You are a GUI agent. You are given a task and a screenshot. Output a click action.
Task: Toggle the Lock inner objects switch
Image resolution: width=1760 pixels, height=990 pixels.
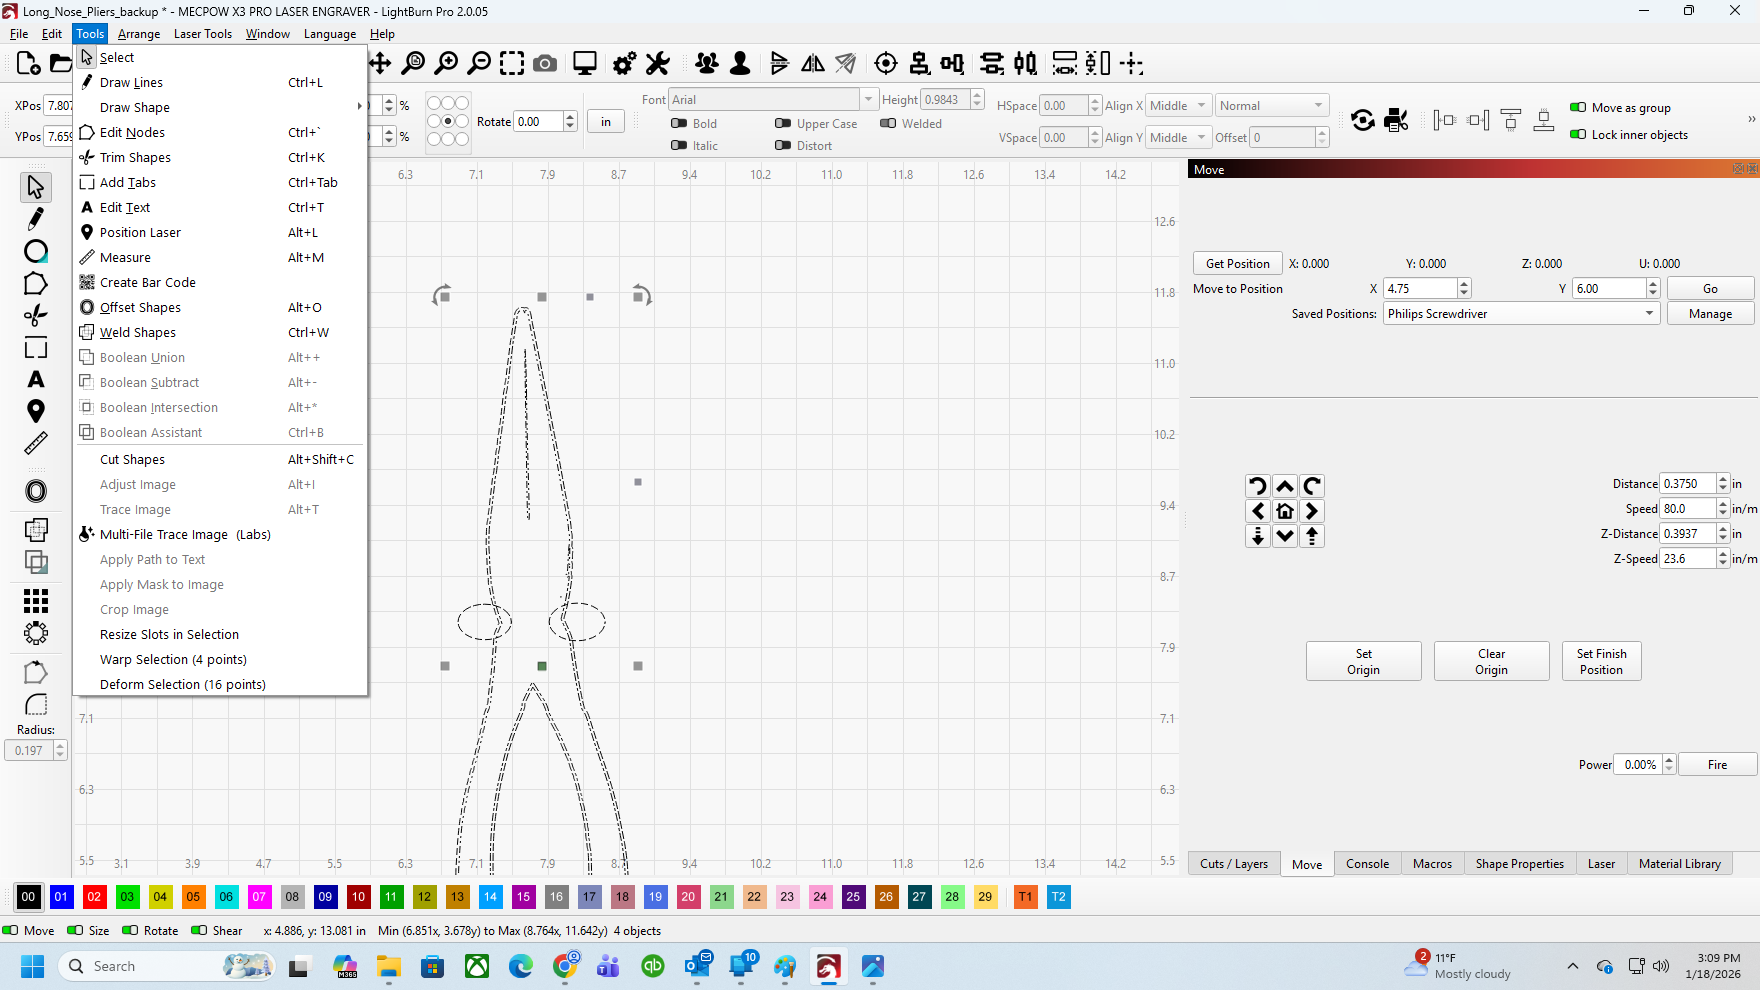[1578, 135]
